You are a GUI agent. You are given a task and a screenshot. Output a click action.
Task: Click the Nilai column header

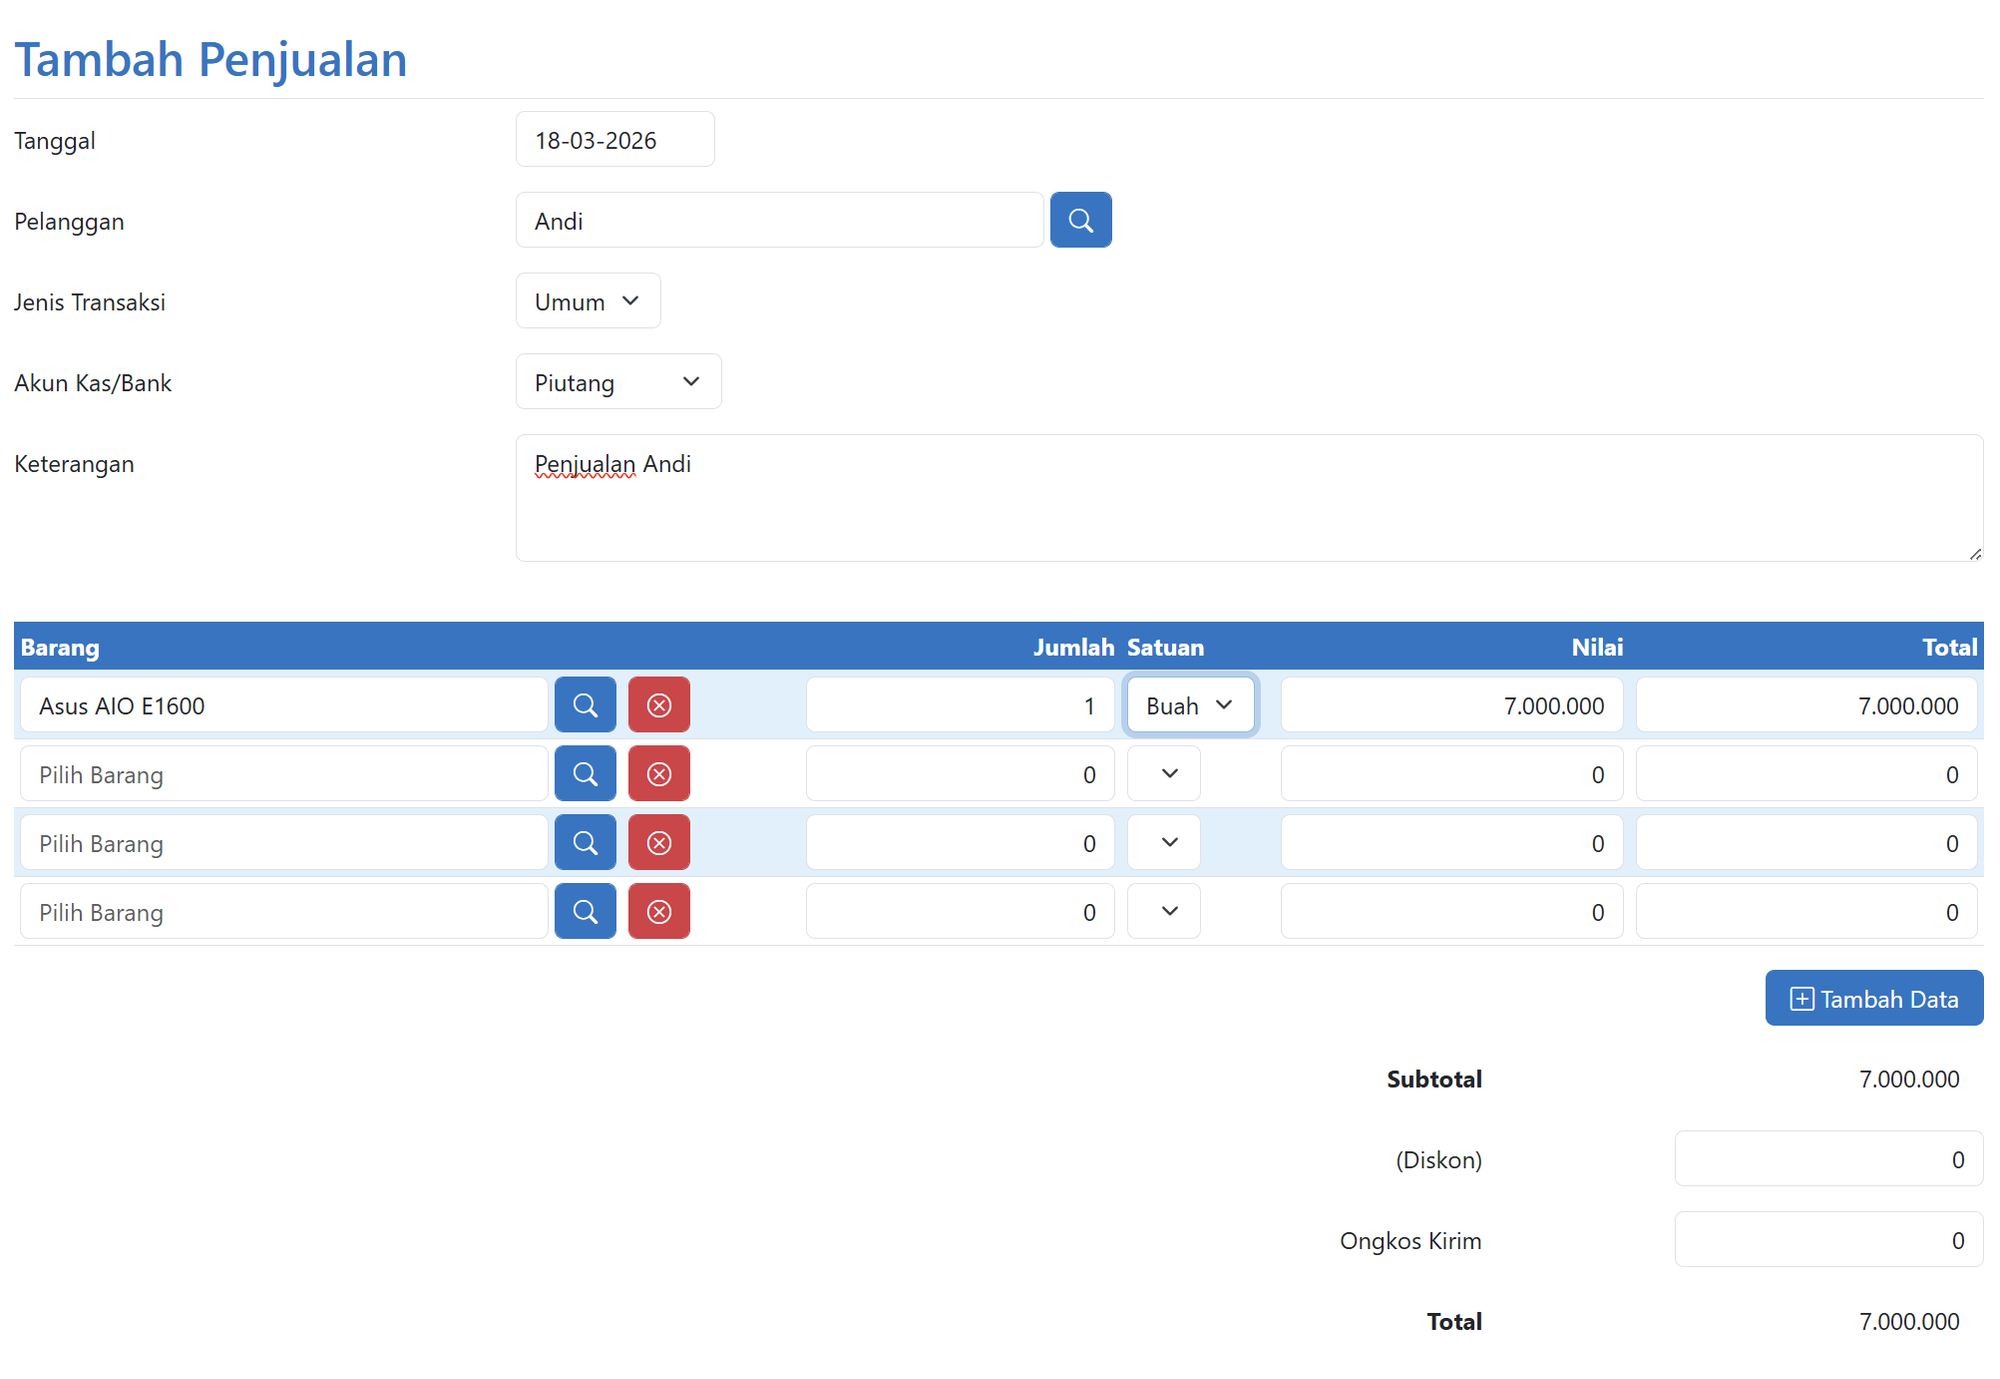click(1597, 647)
